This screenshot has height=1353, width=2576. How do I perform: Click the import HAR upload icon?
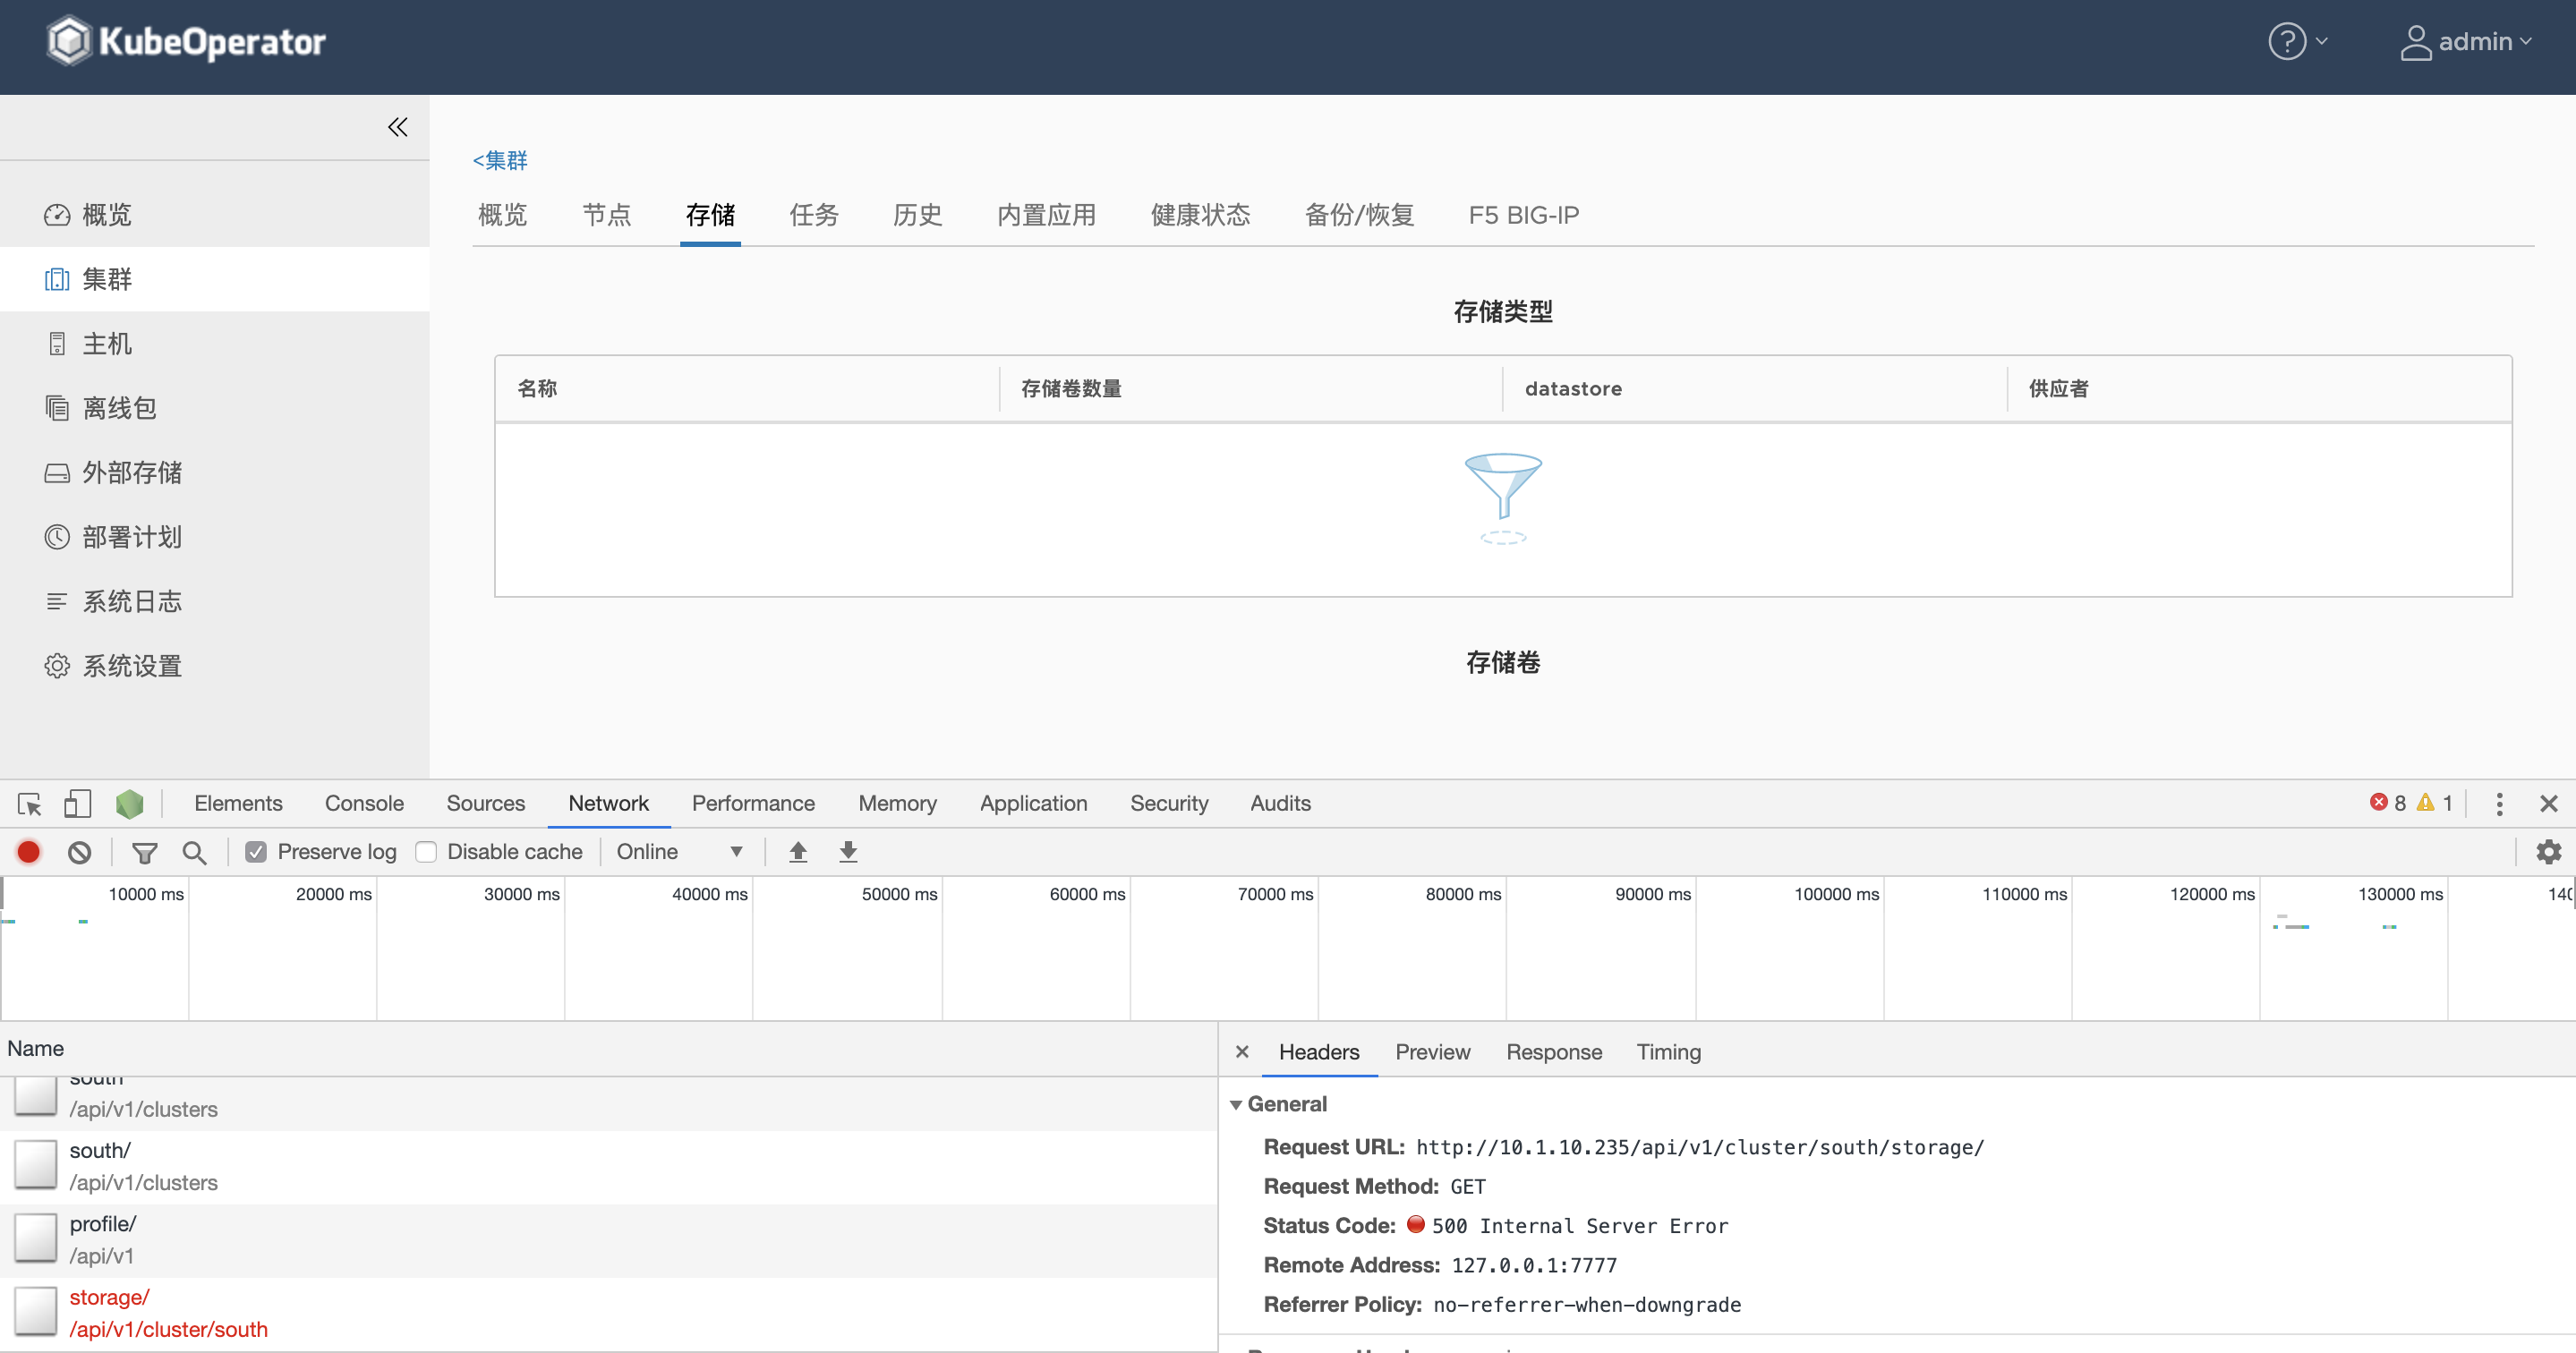click(798, 852)
